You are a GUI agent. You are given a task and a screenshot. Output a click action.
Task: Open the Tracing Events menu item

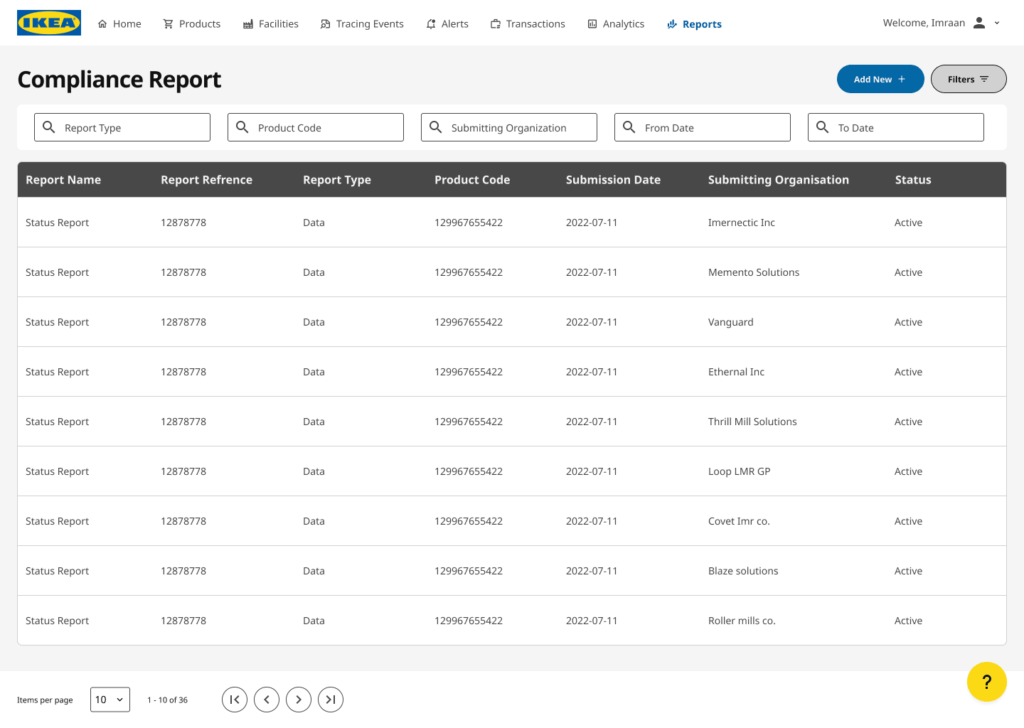tap(362, 24)
